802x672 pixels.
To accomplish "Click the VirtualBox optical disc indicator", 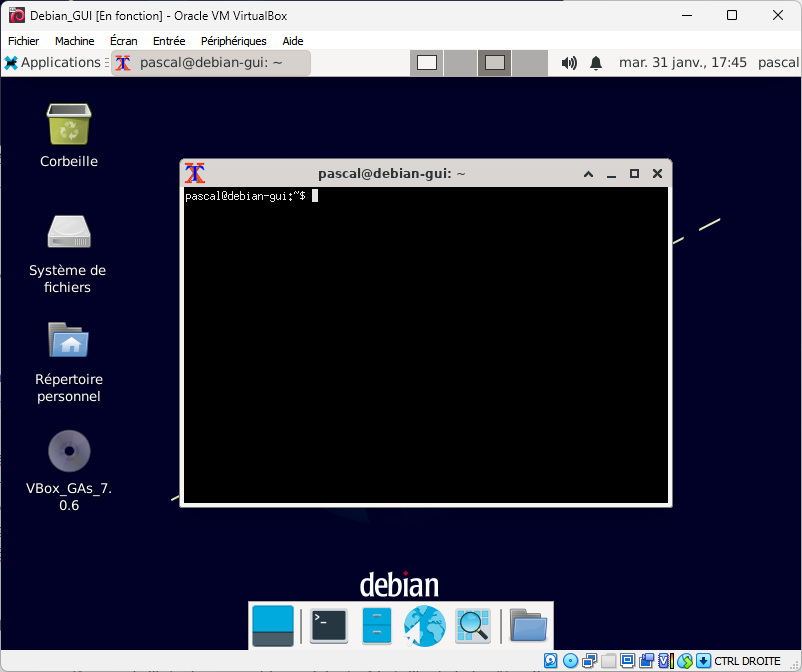I will click(570, 661).
